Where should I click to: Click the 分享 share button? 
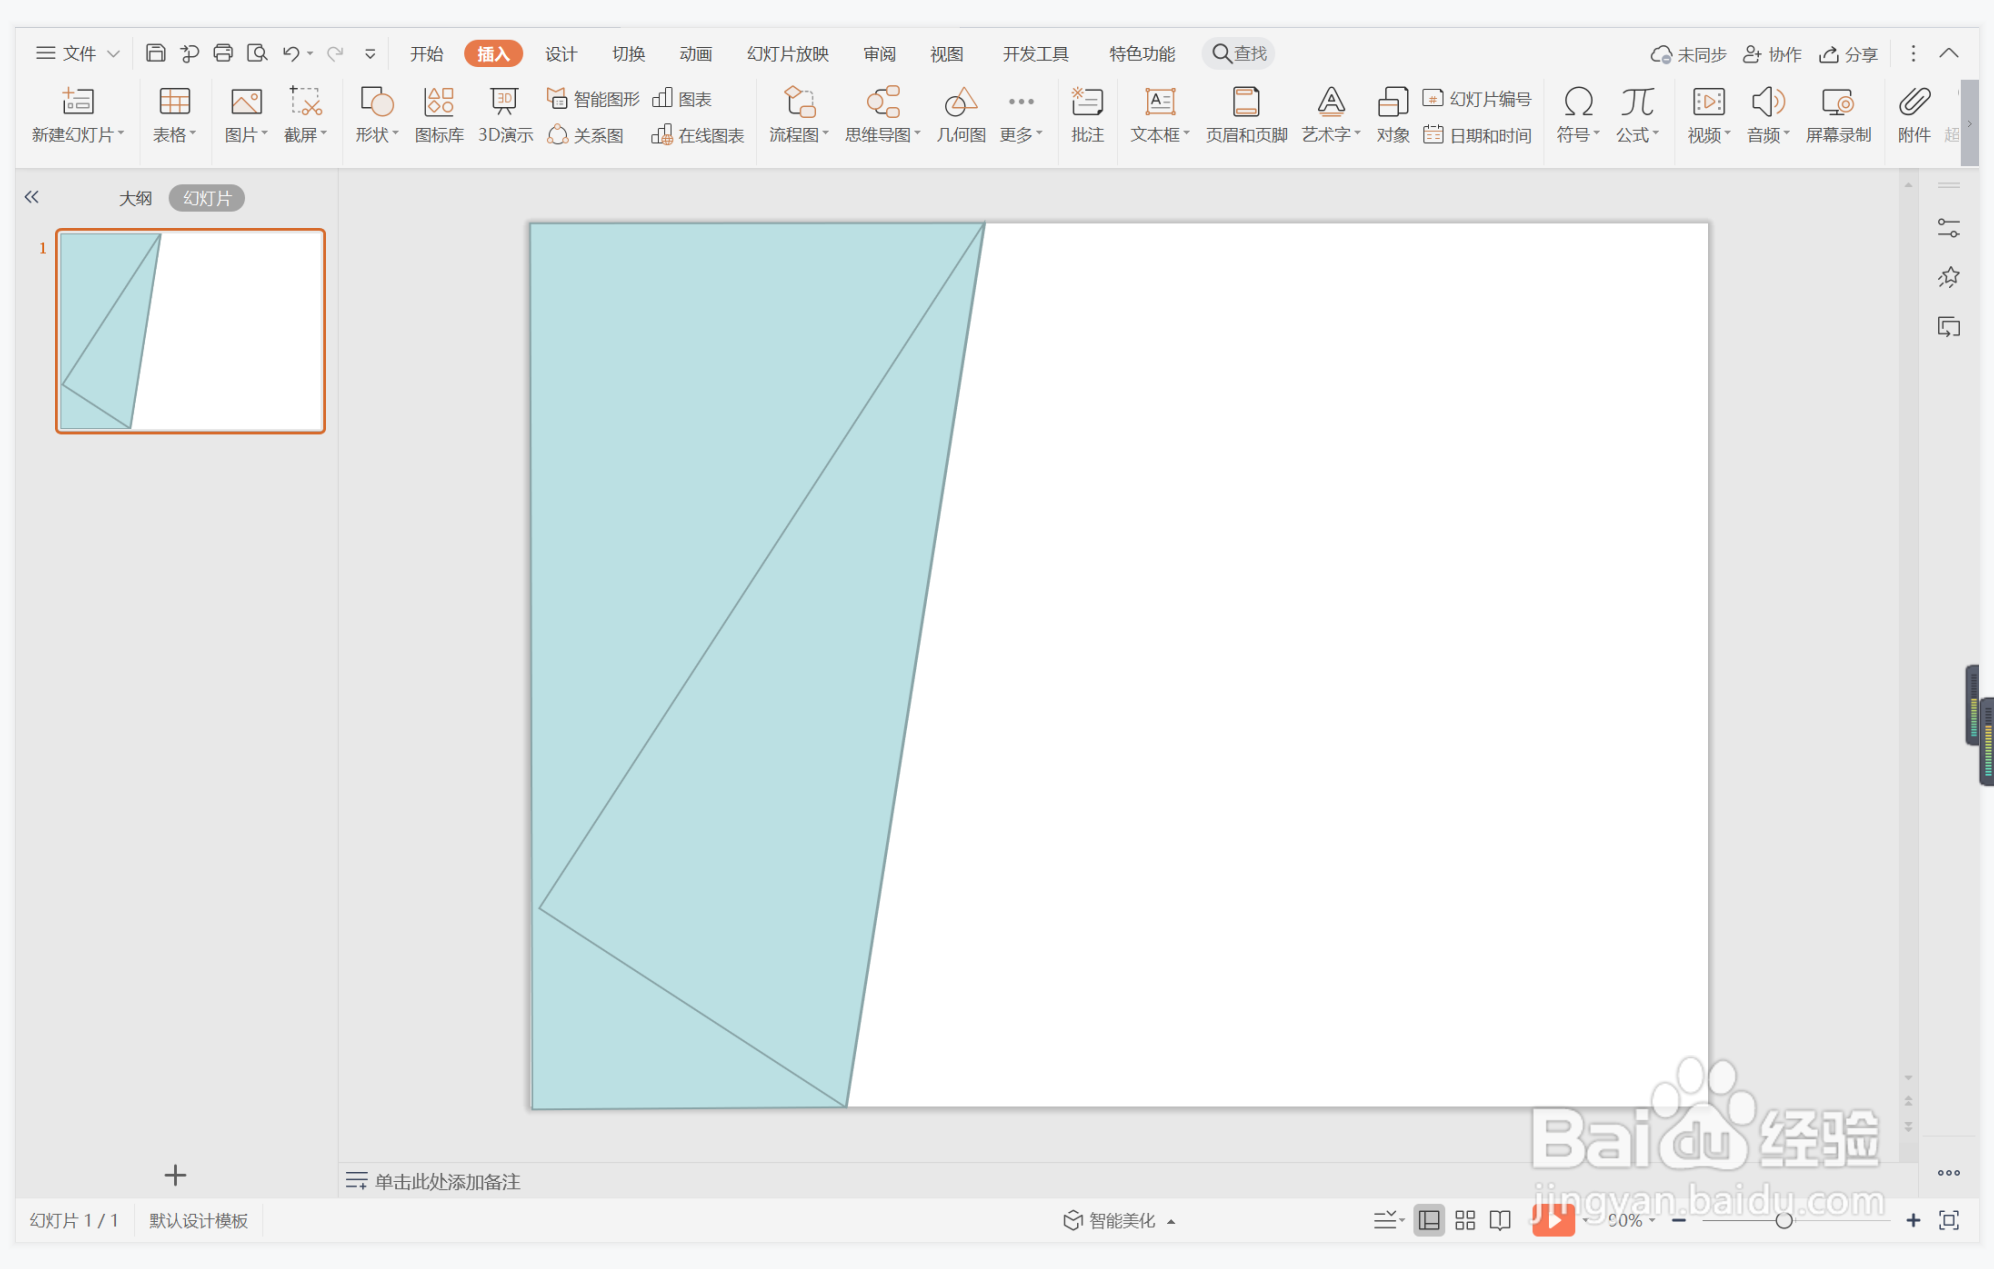point(1848,54)
